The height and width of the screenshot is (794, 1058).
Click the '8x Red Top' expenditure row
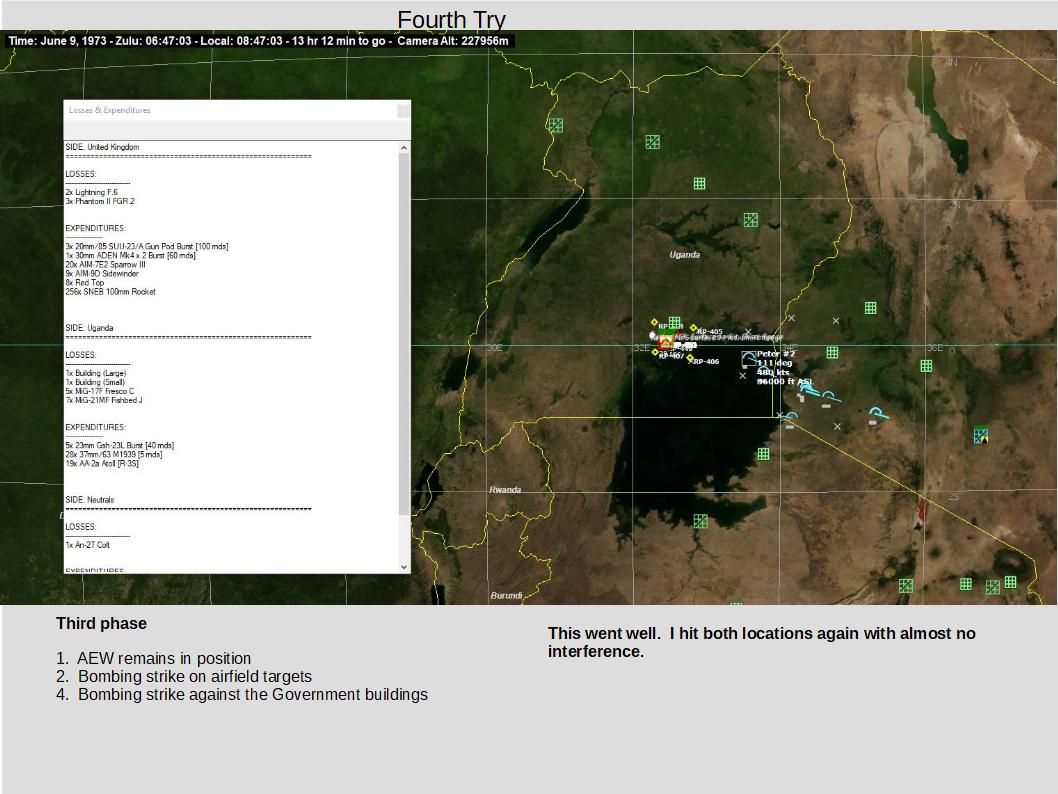coord(85,283)
